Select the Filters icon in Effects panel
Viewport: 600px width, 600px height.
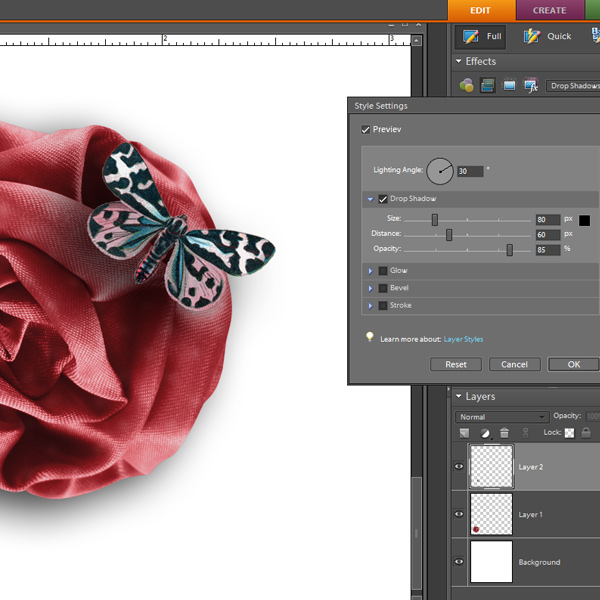point(467,86)
